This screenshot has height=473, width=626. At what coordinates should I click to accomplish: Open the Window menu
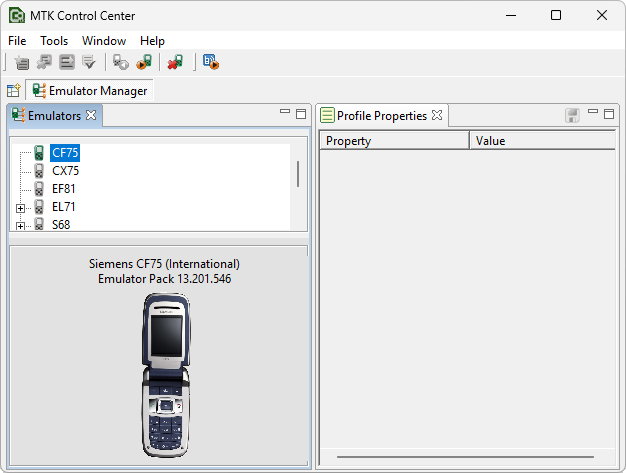104,41
